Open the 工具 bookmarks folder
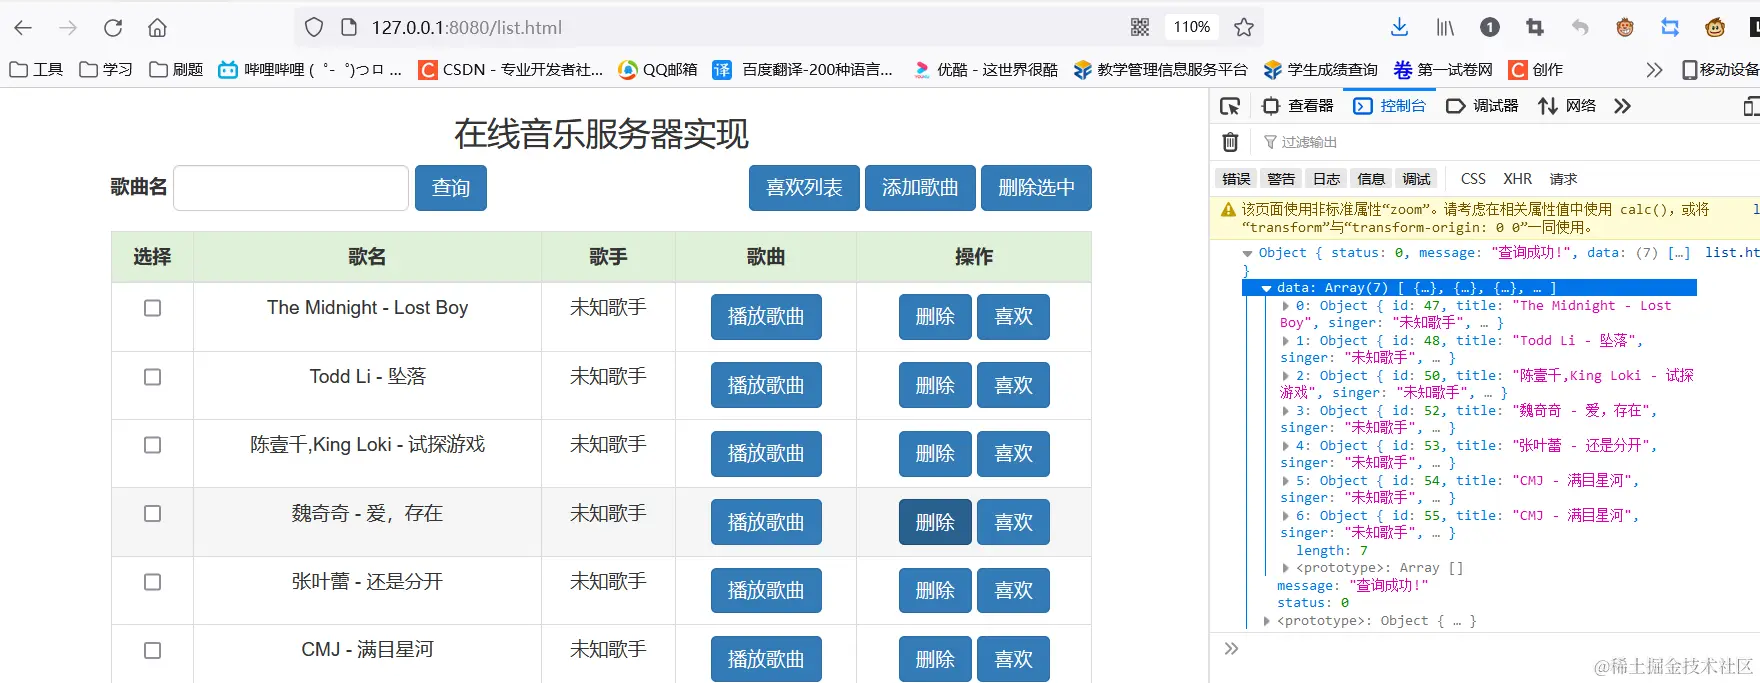 [36, 70]
